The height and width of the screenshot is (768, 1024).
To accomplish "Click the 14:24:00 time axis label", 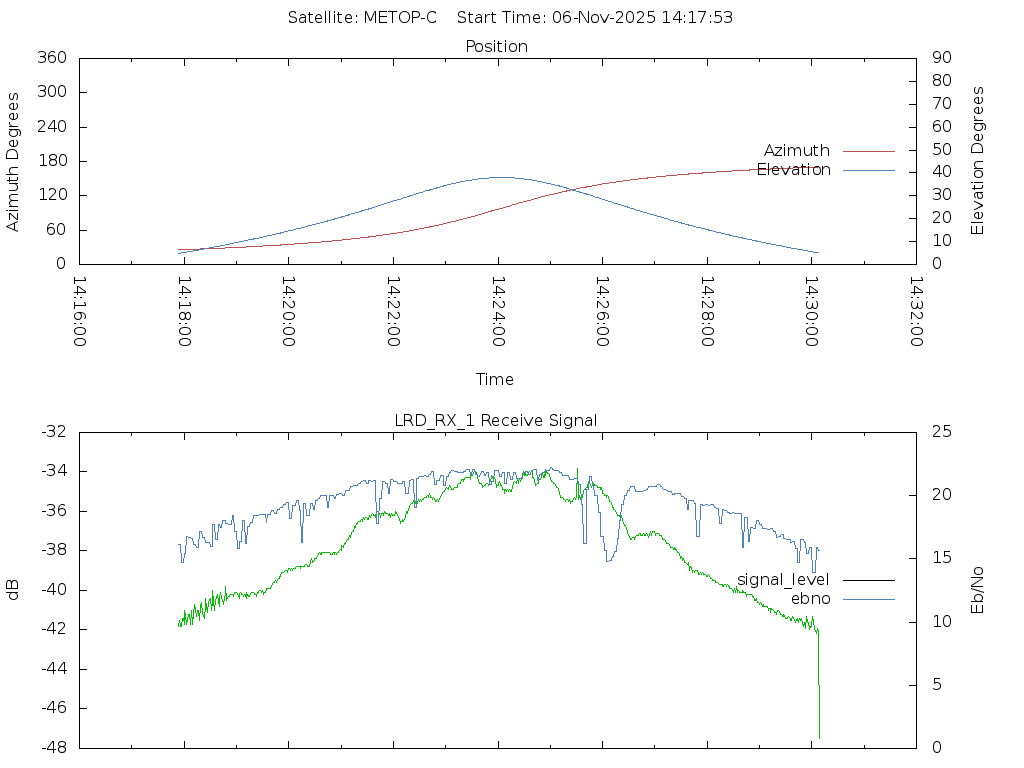I will pyautogui.click(x=497, y=312).
